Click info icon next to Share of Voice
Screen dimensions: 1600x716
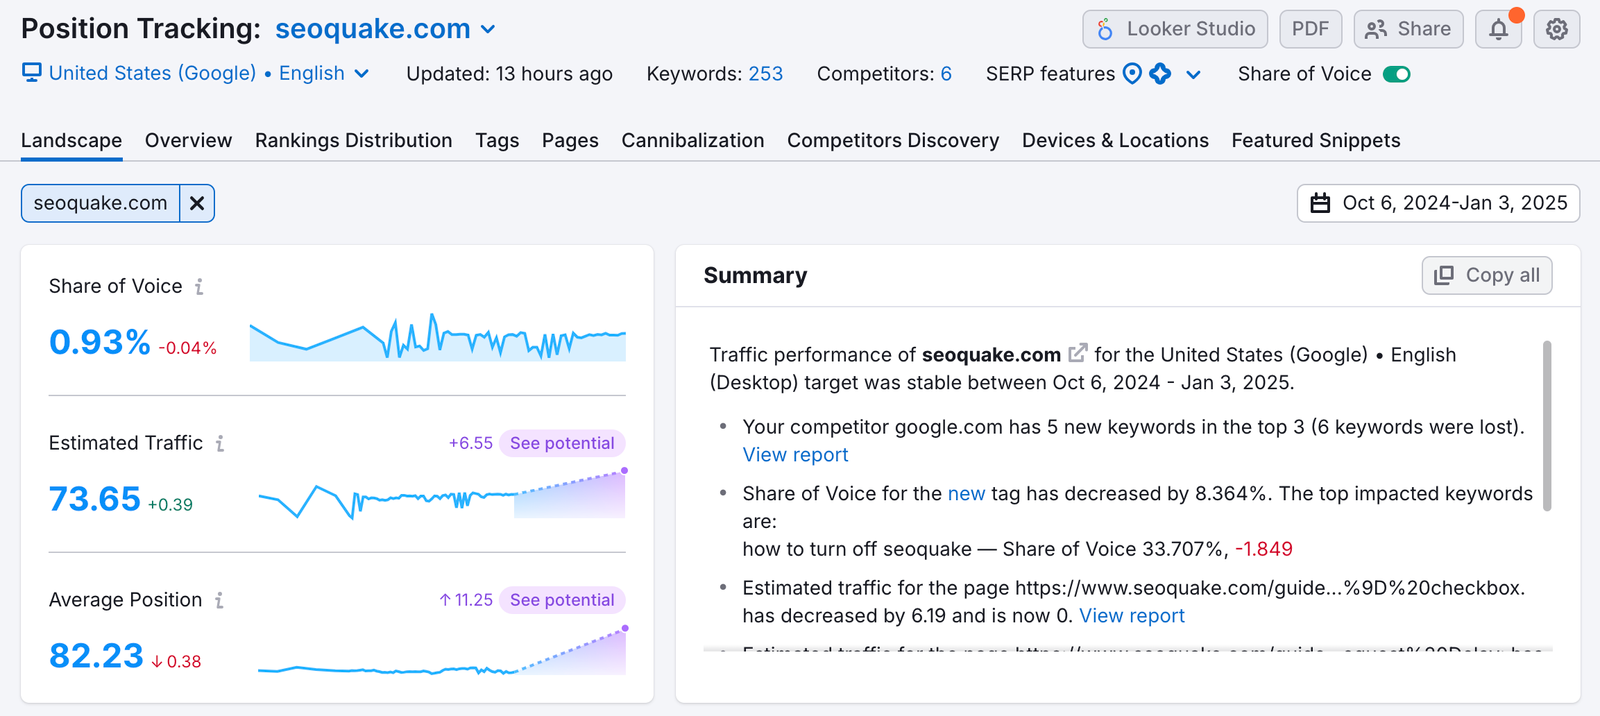199,287
